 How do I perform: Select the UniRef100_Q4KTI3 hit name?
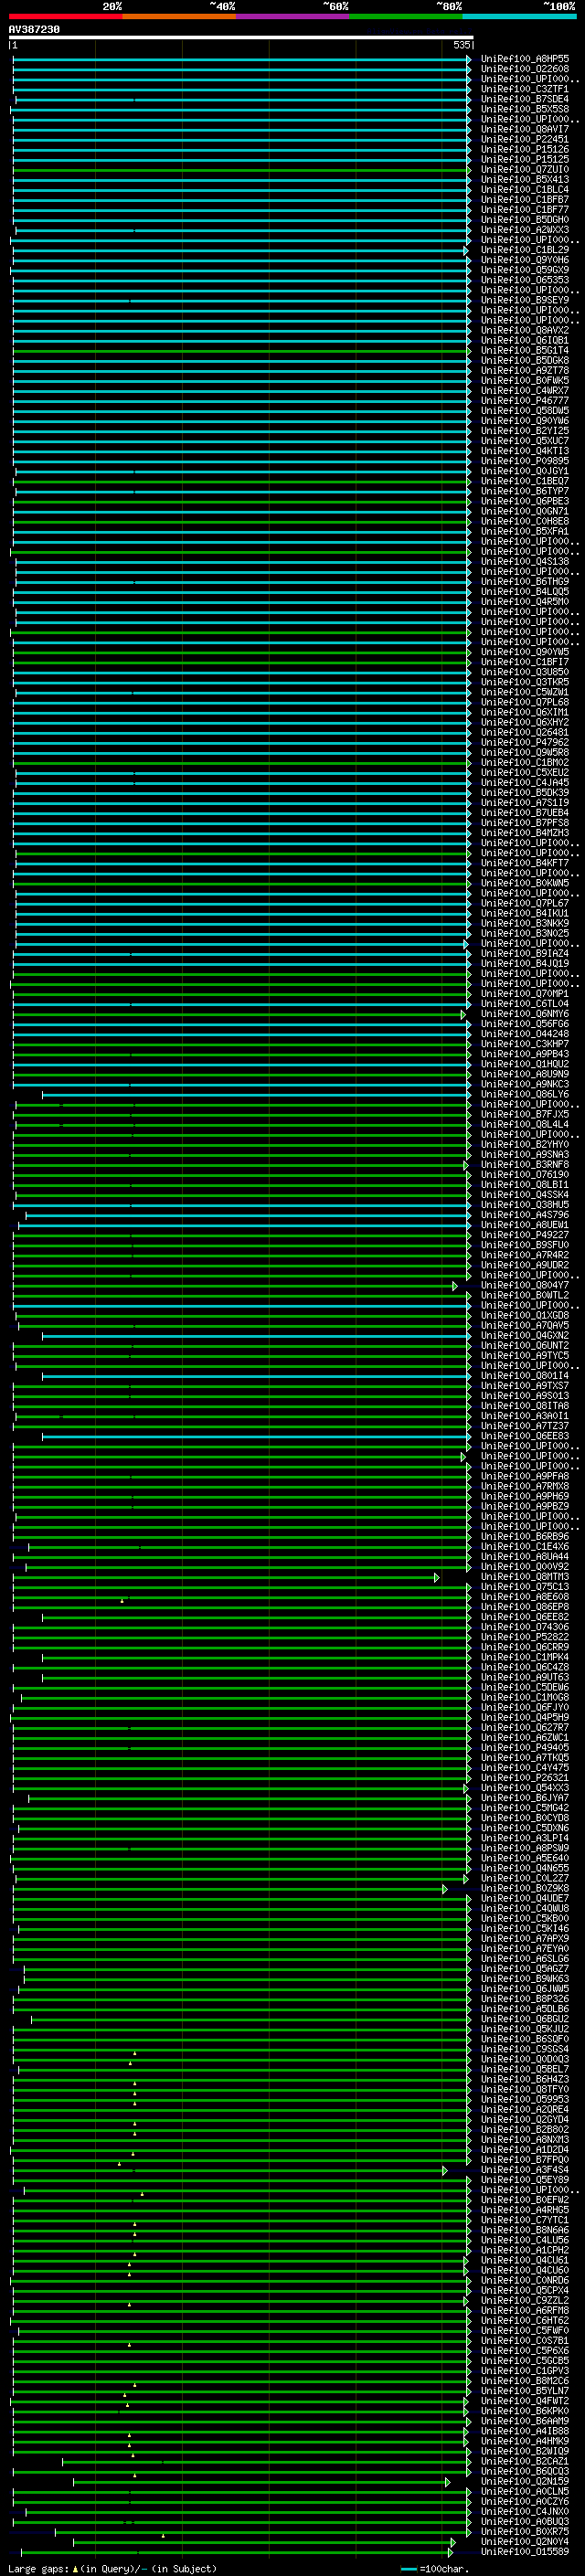click(525, 451)
